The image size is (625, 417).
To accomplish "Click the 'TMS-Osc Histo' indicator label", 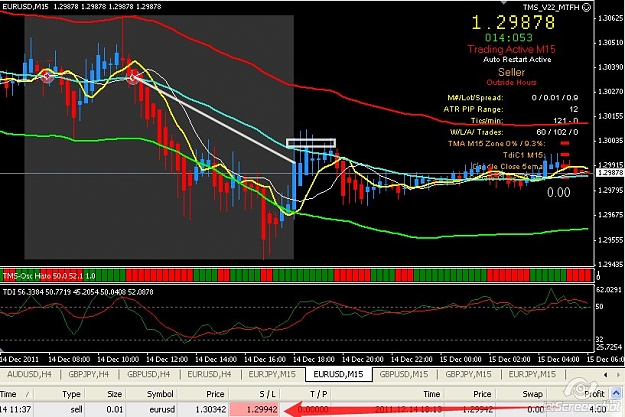I will tap(28, 275).
